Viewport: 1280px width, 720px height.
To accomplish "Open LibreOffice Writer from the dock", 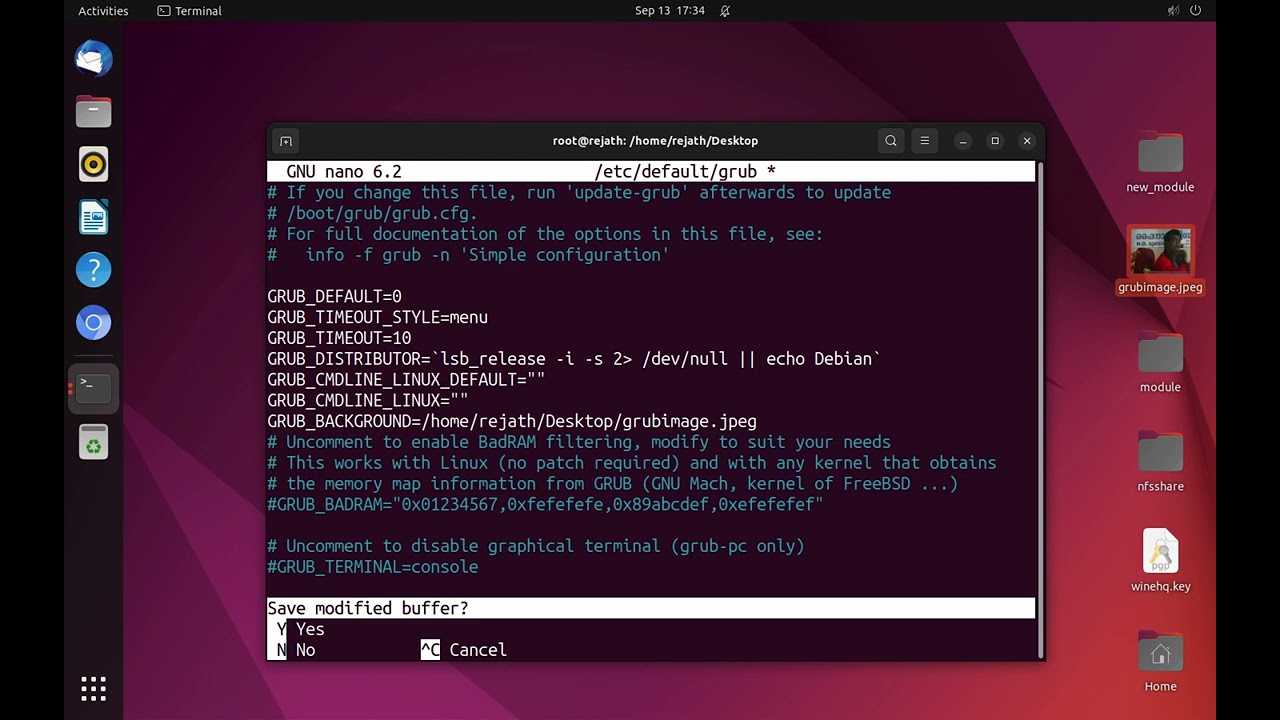I will point(93,217).
